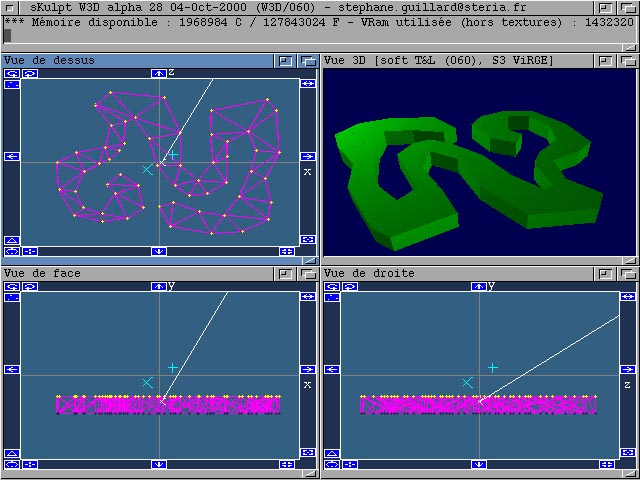This screenshot has height=480, width=640.
Task: Click the close gadget of sKulpt W3D window
Action: (10, 7)
